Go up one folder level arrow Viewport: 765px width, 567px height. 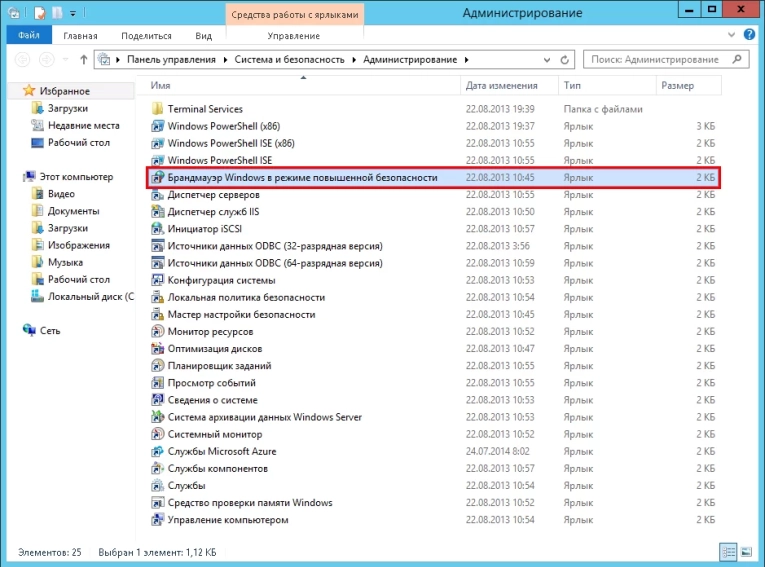point(83,60)
